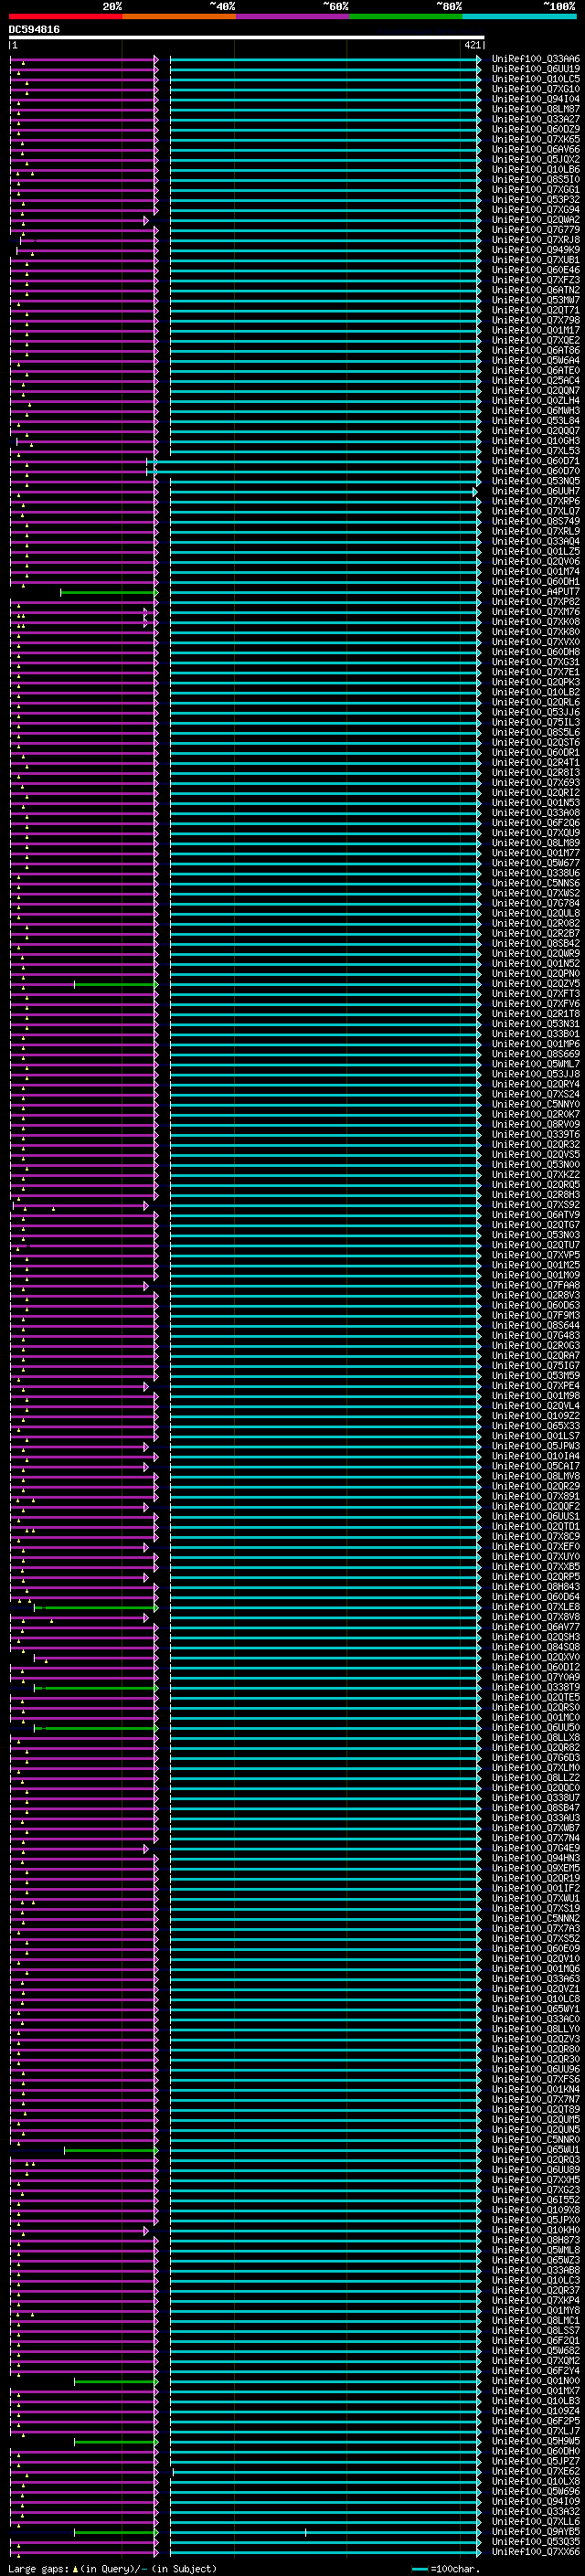Select hit UniRef100_Q949K9
This screenshot has height=2576, width=585.
point(536,250)
